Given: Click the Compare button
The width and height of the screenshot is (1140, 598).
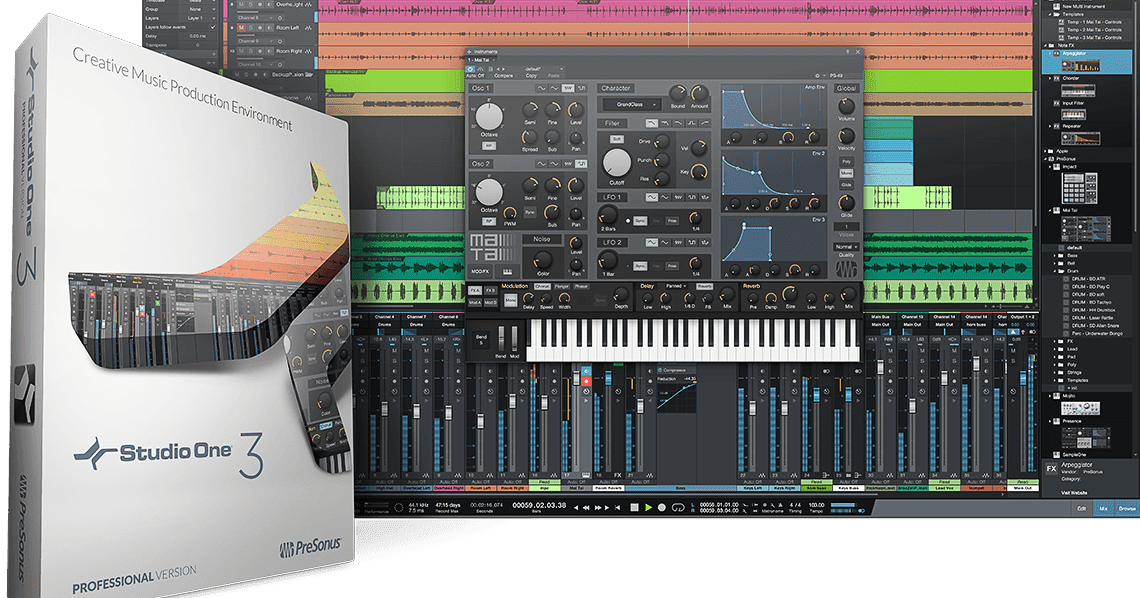Looking at the screenshot, I should tap(503, 76).
